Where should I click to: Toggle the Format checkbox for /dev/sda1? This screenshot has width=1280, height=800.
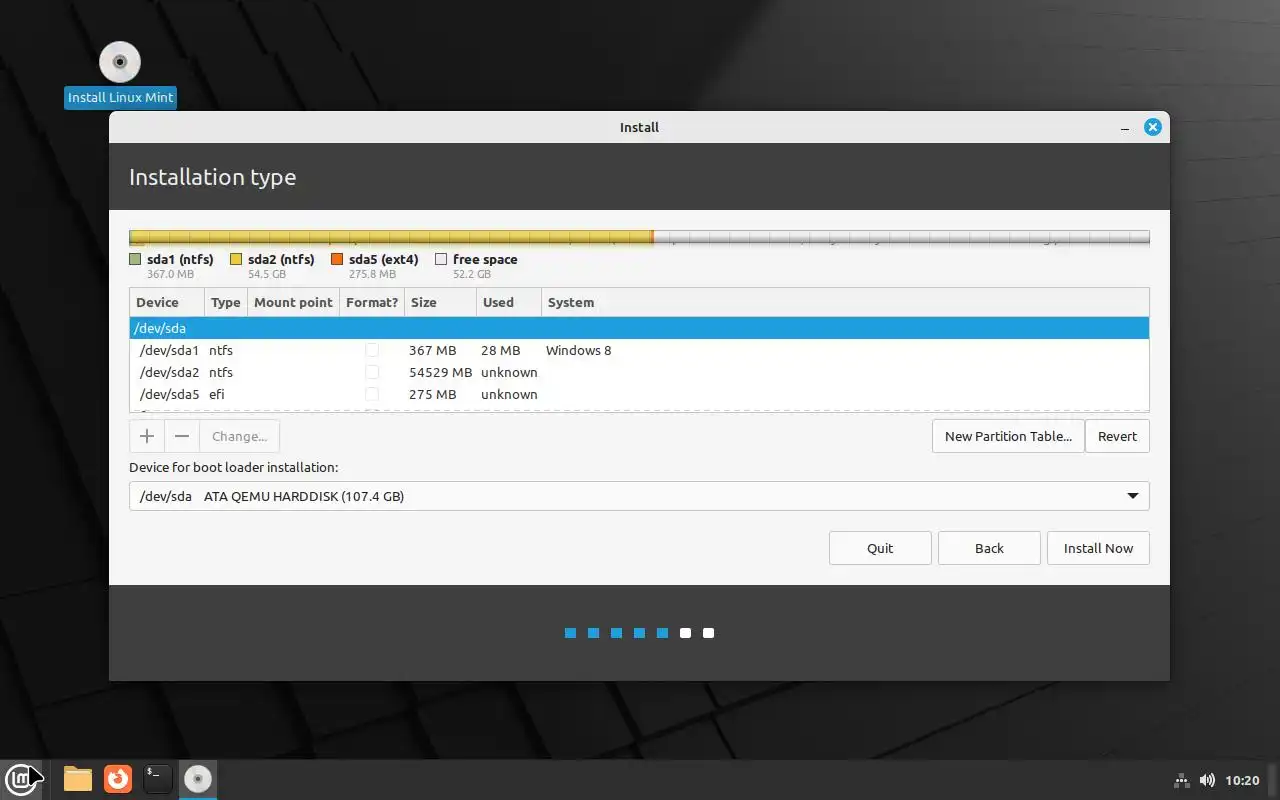[372, 350]
